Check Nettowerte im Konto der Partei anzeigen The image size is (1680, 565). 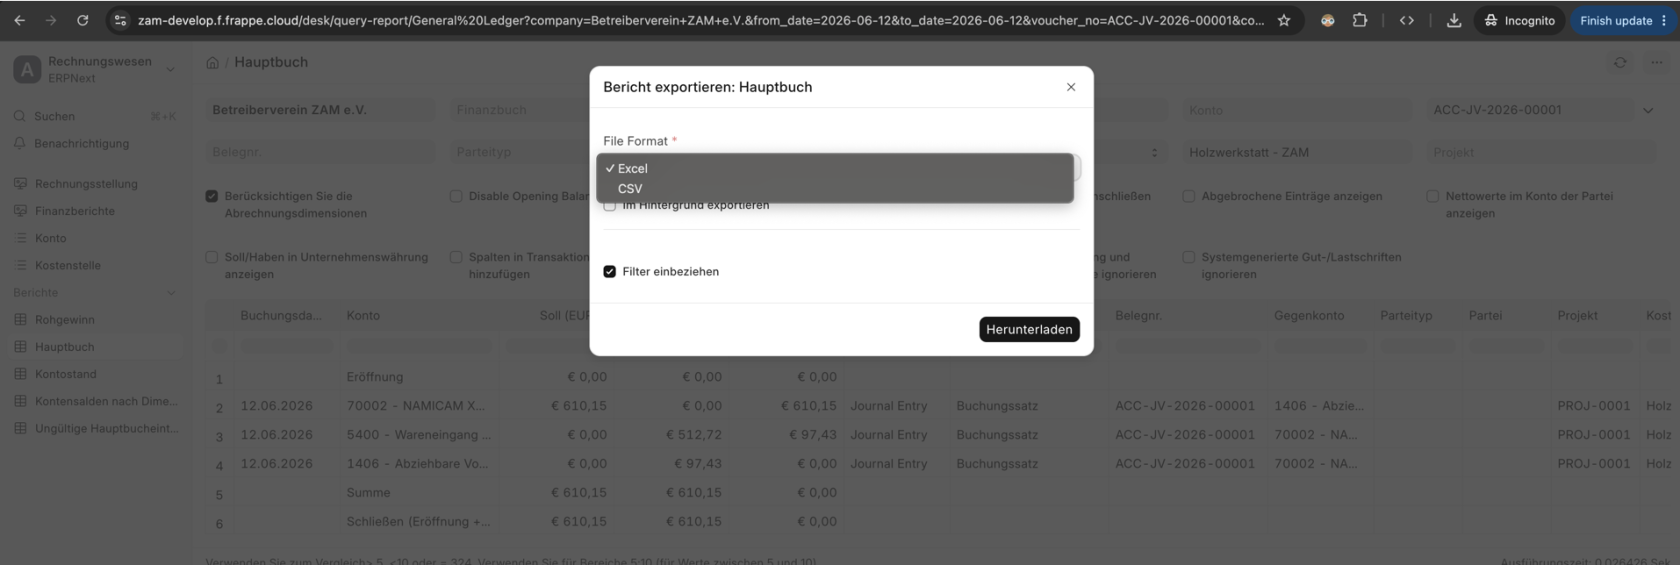point(1432,196)
